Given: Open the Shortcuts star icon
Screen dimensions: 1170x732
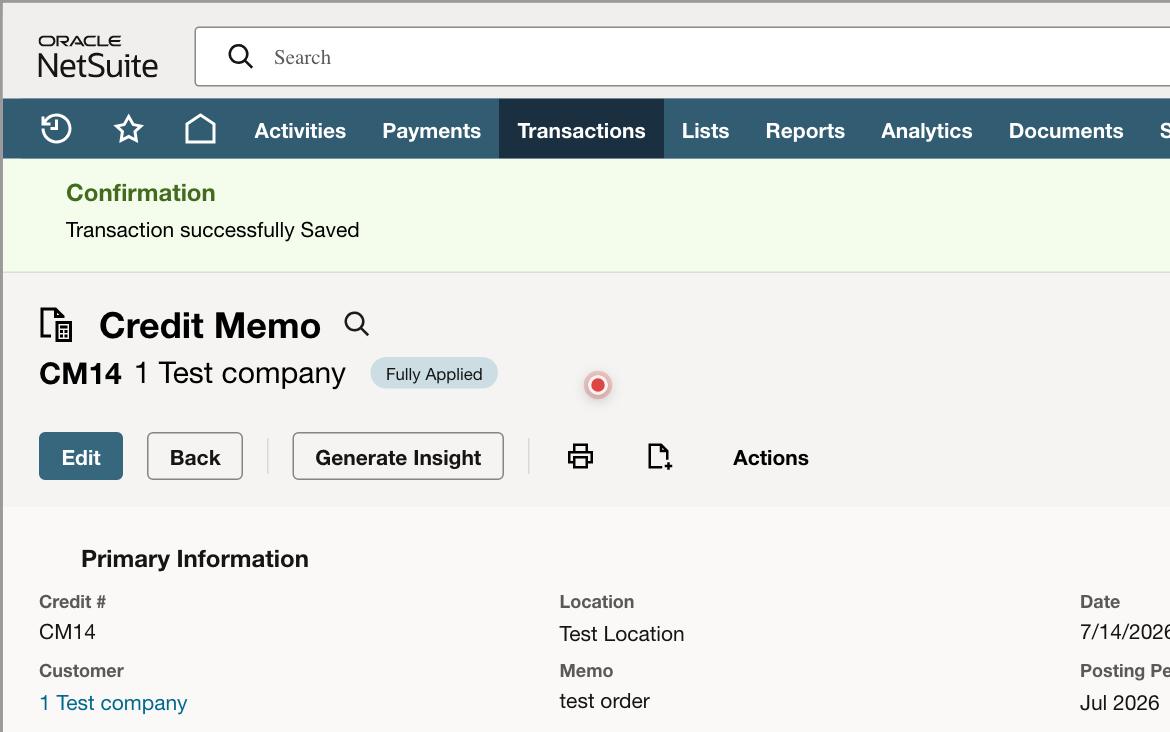Looking at the screenshot, I should (x=128, y=129).
